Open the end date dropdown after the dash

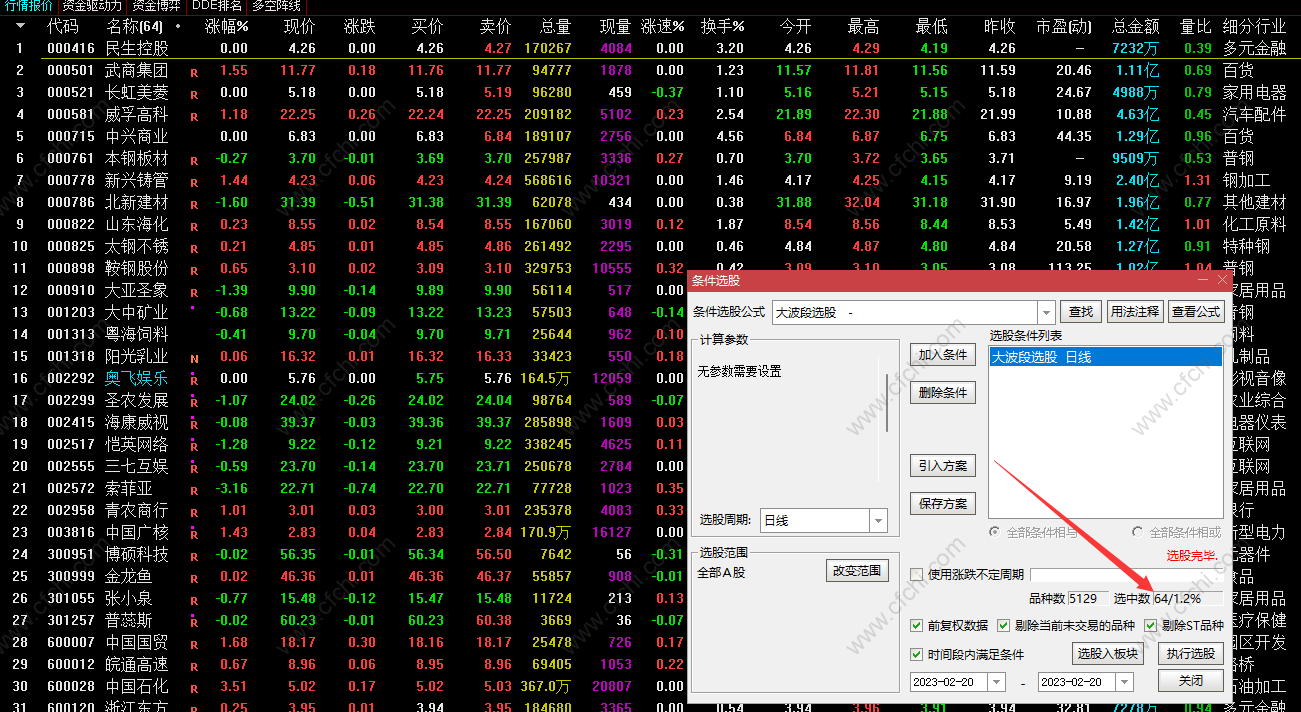pyautogui.click(x=1123, y=682)
